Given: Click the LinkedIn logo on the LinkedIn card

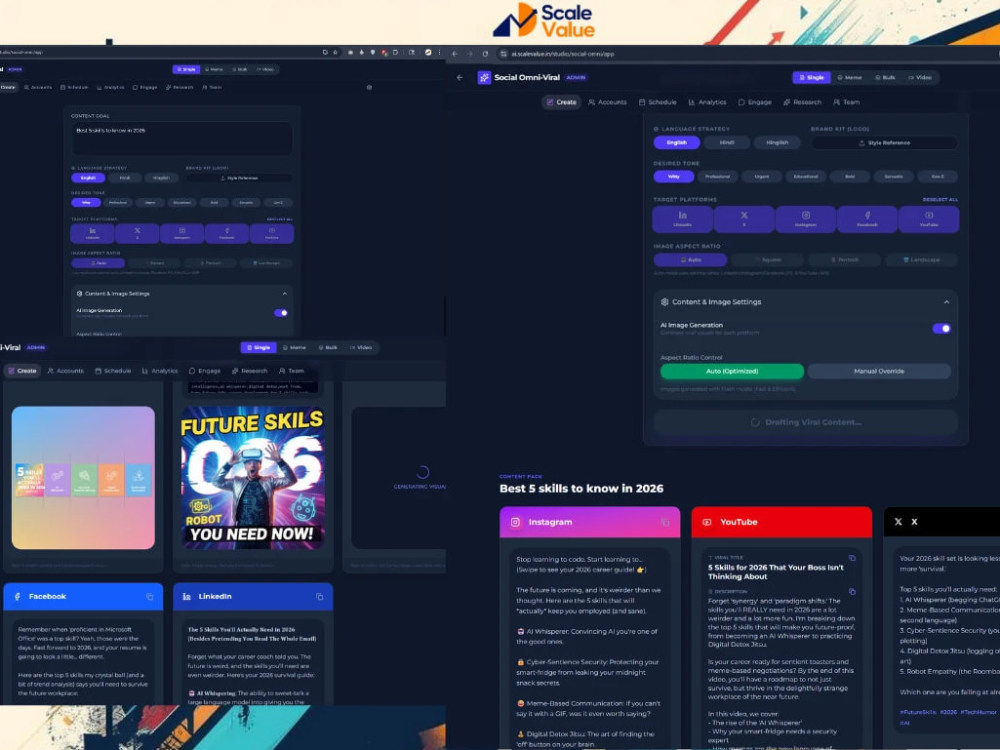Looking at the screenshot, I should (x=187, y=597).
